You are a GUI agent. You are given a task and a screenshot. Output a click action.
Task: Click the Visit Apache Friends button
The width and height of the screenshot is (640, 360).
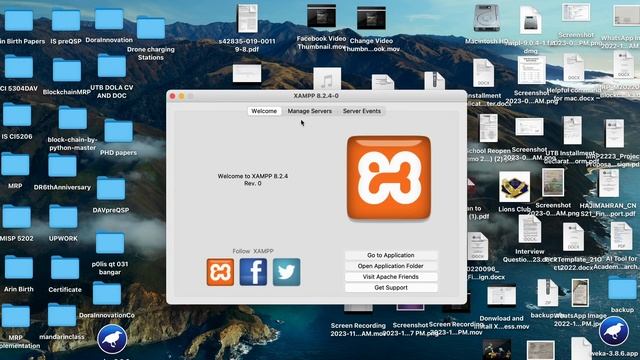[x=391, y=277]
